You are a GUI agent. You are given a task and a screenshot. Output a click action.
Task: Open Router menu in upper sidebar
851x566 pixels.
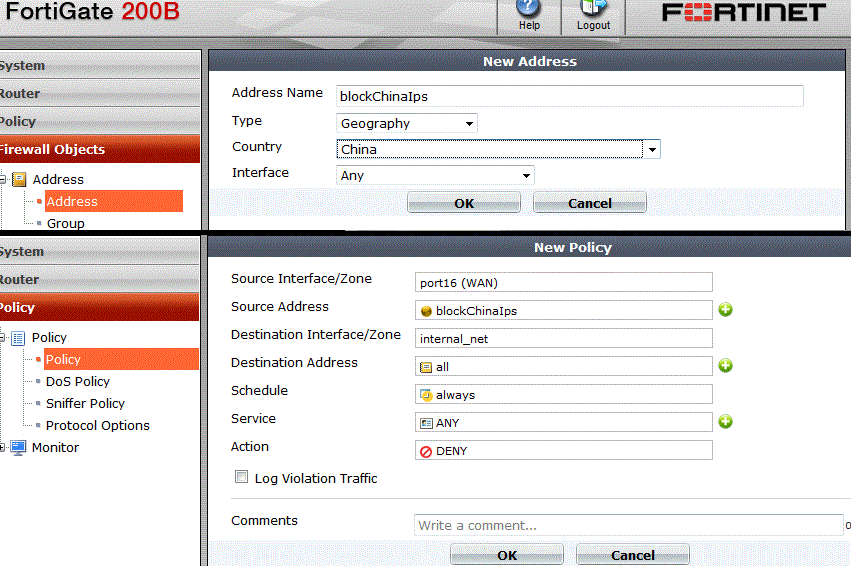click(x=100, y=93)
